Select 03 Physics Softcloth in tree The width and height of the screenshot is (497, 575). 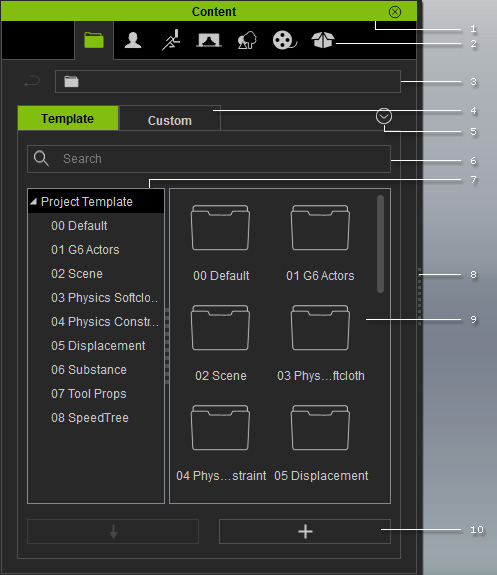point(105,298)
